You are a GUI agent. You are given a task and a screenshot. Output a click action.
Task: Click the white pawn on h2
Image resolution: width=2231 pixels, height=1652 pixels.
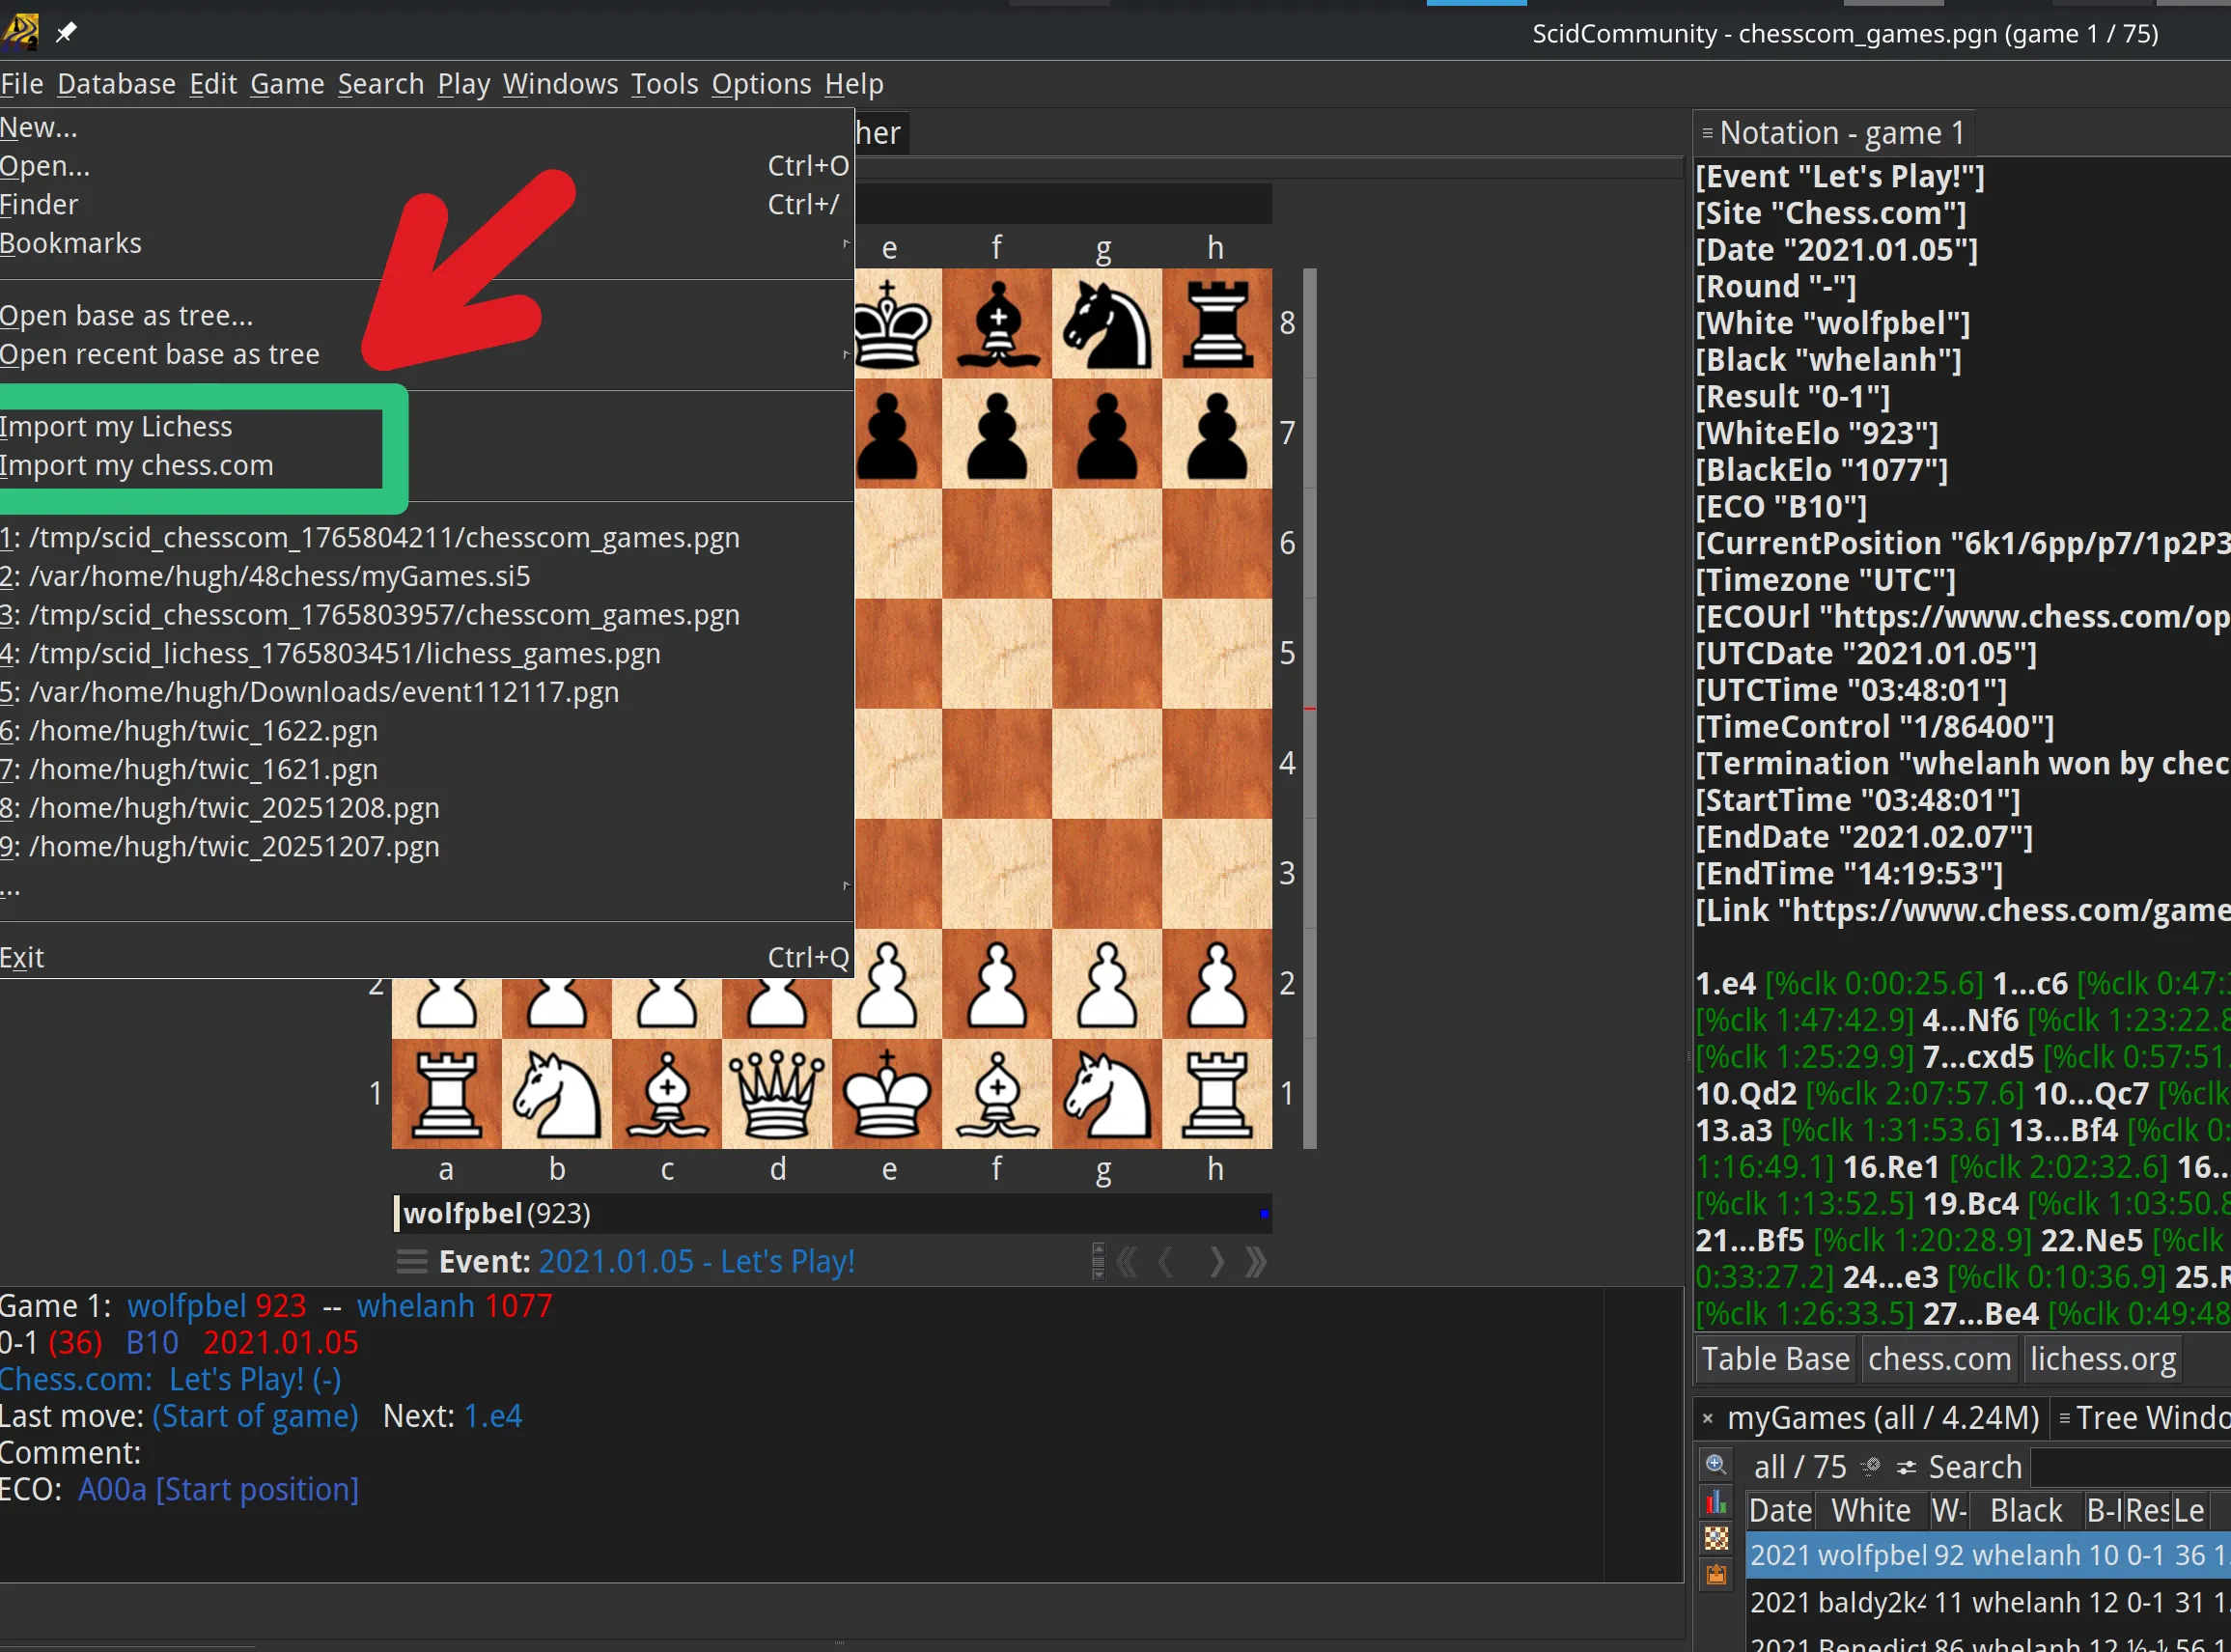(x=1217, y=984)
